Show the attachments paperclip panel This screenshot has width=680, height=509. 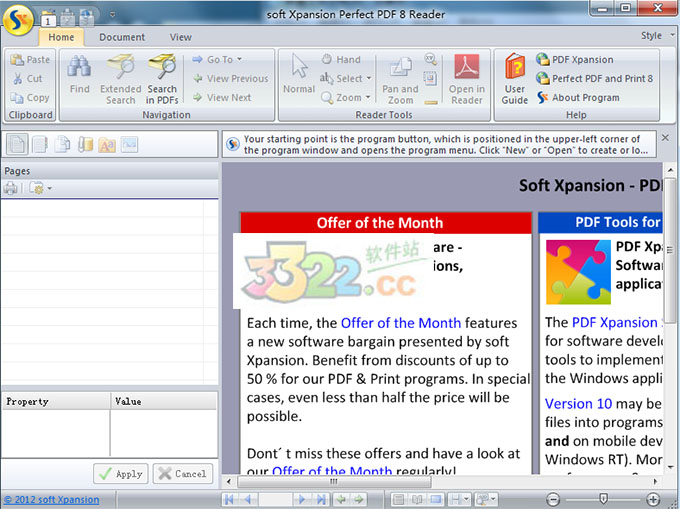[85, 144]
